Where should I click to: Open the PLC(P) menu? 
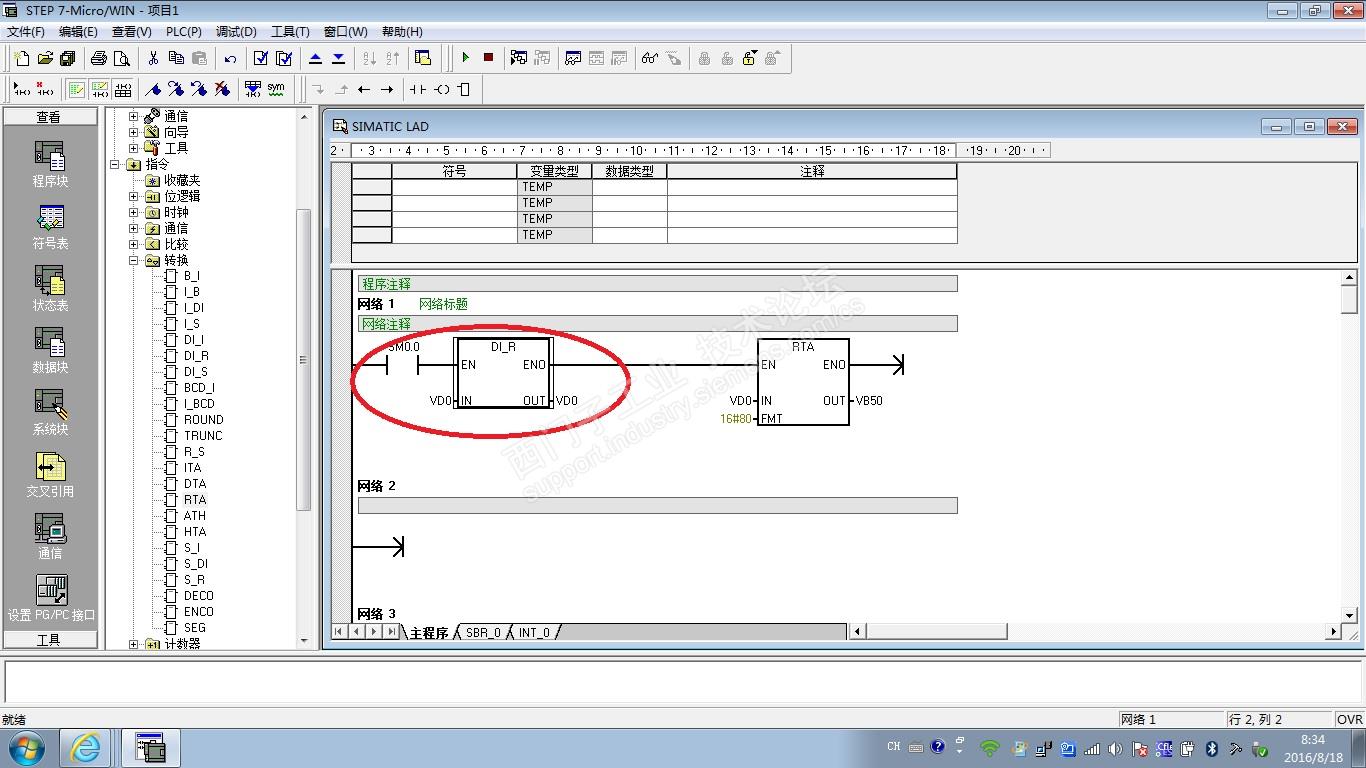click(184, 32)
